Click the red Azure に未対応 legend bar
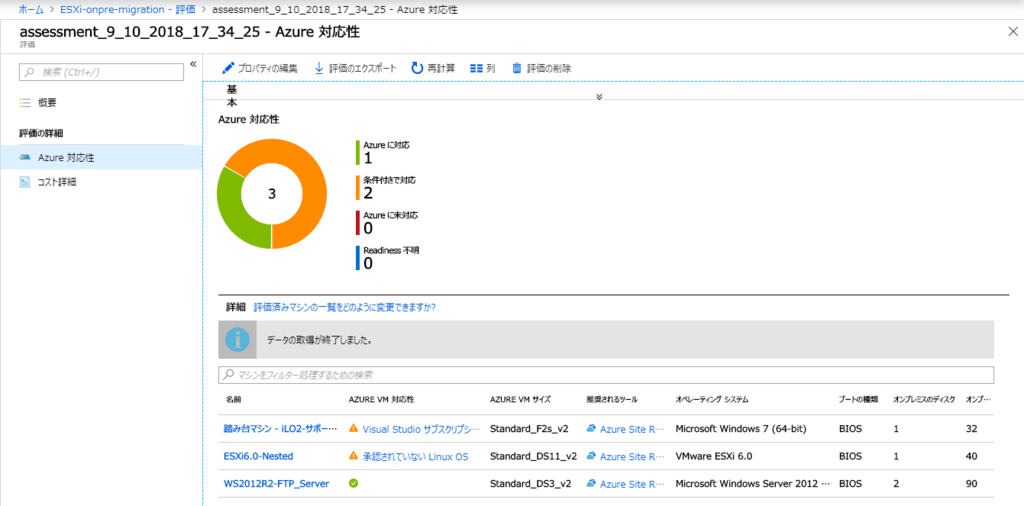 tap(357, 223)
